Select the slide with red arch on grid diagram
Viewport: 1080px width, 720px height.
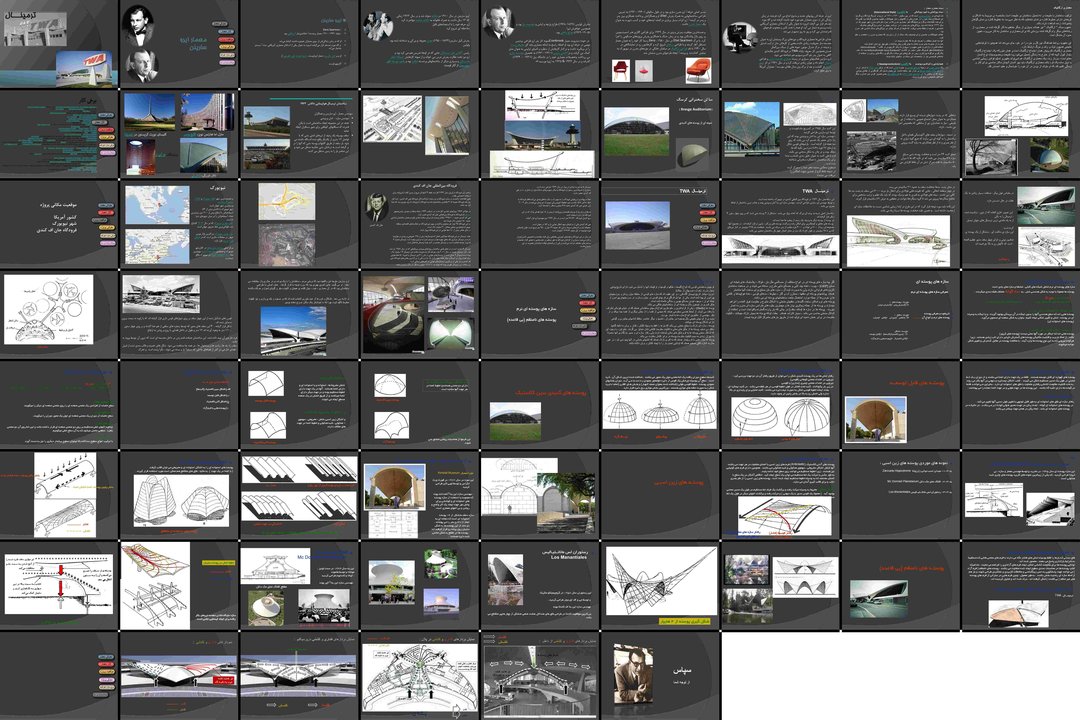(780, 495)
